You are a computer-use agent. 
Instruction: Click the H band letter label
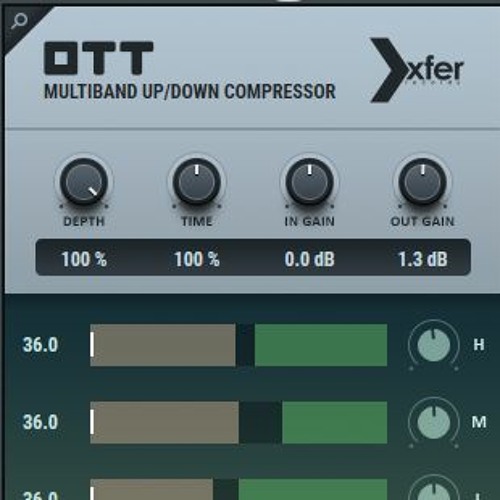tap(479, 345)
